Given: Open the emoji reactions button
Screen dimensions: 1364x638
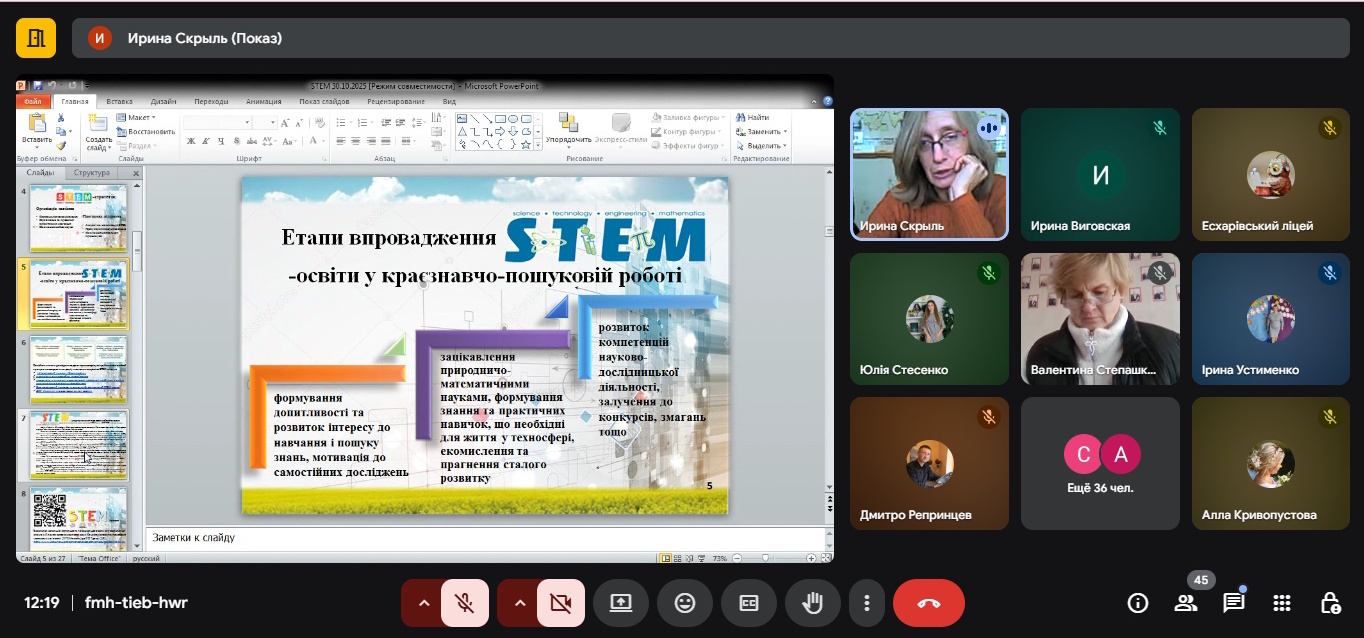Looking at the screenshot, I should tap(685, 603).
